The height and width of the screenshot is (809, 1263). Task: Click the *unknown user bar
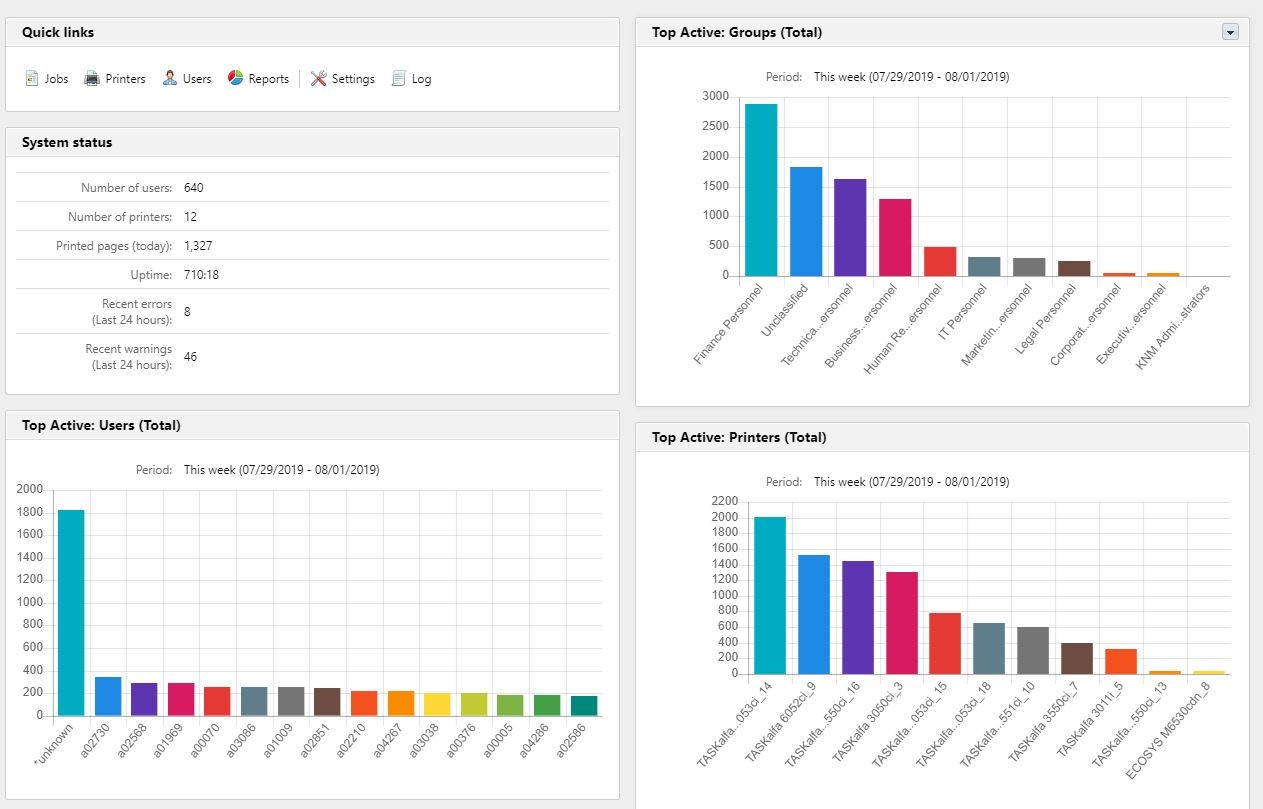point(71,612)
